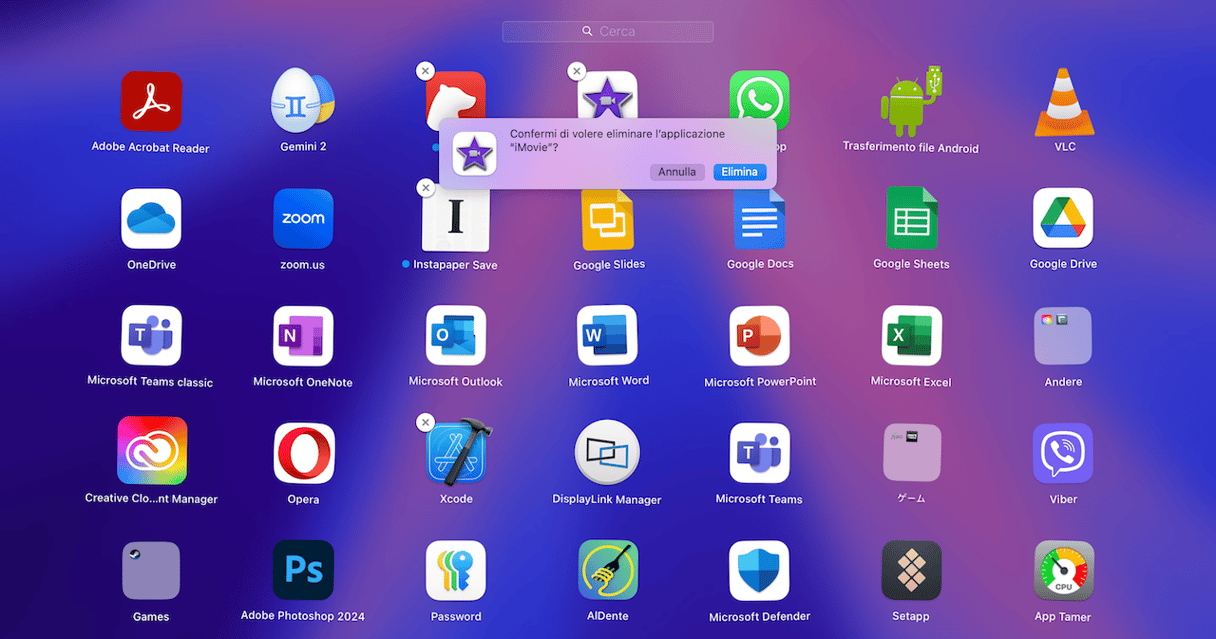Click delete X badge on iMovie icon
This screenshot has height=639, width=1216.
coord(576,71)
